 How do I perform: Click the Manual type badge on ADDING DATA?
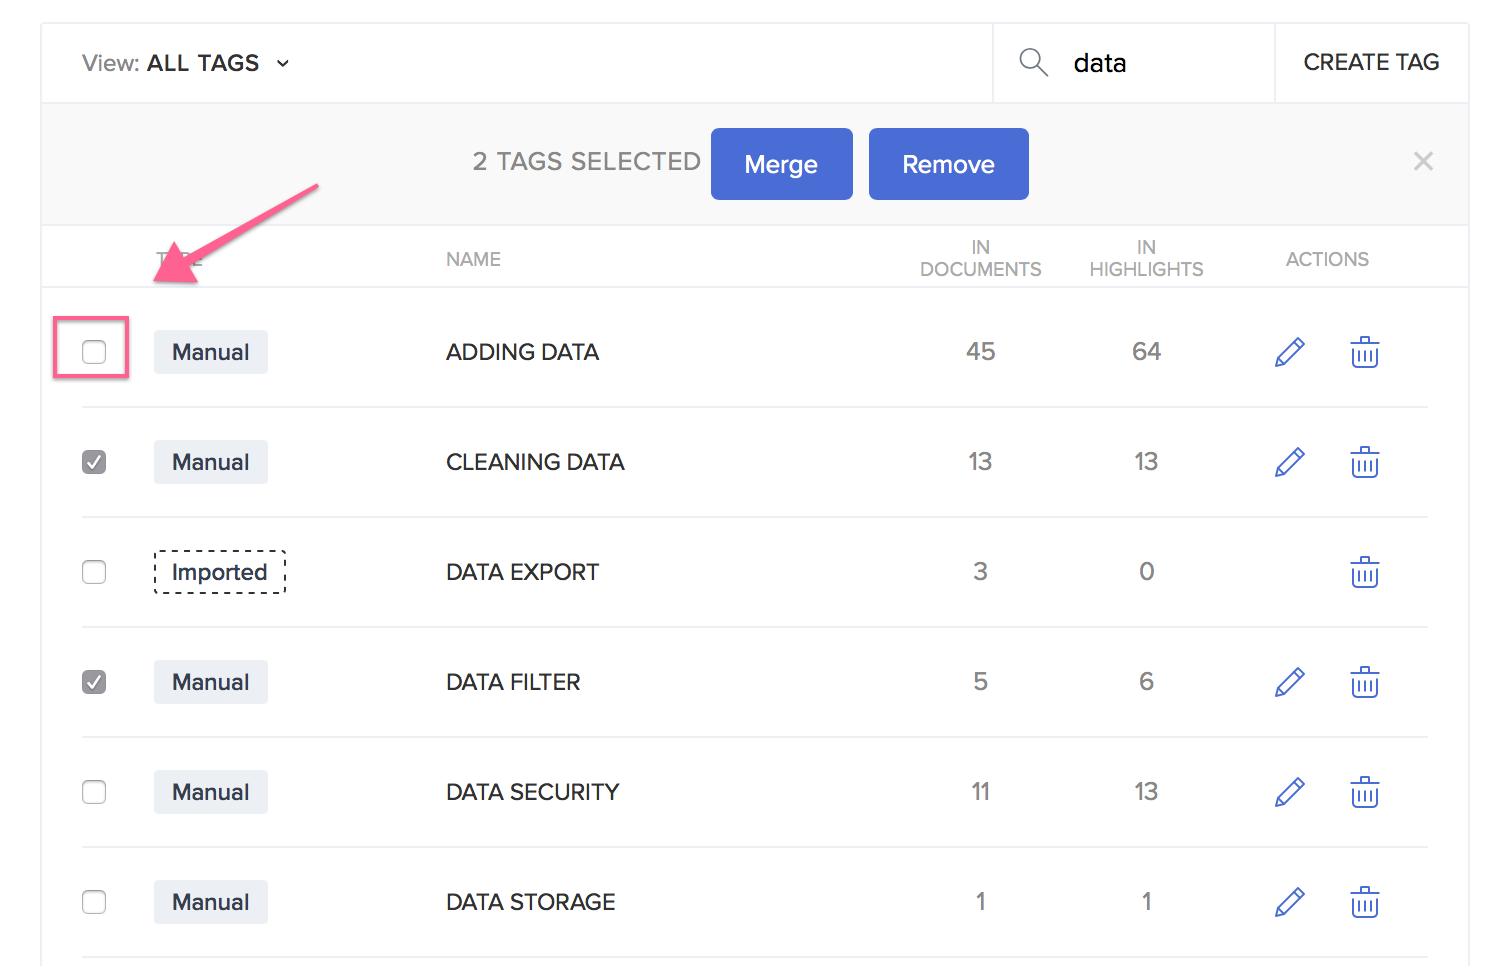click(211, 352)
